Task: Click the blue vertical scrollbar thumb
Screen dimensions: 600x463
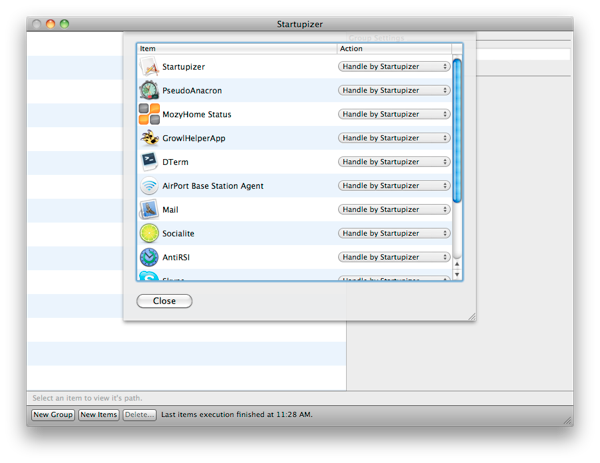Action: point(457,130)
